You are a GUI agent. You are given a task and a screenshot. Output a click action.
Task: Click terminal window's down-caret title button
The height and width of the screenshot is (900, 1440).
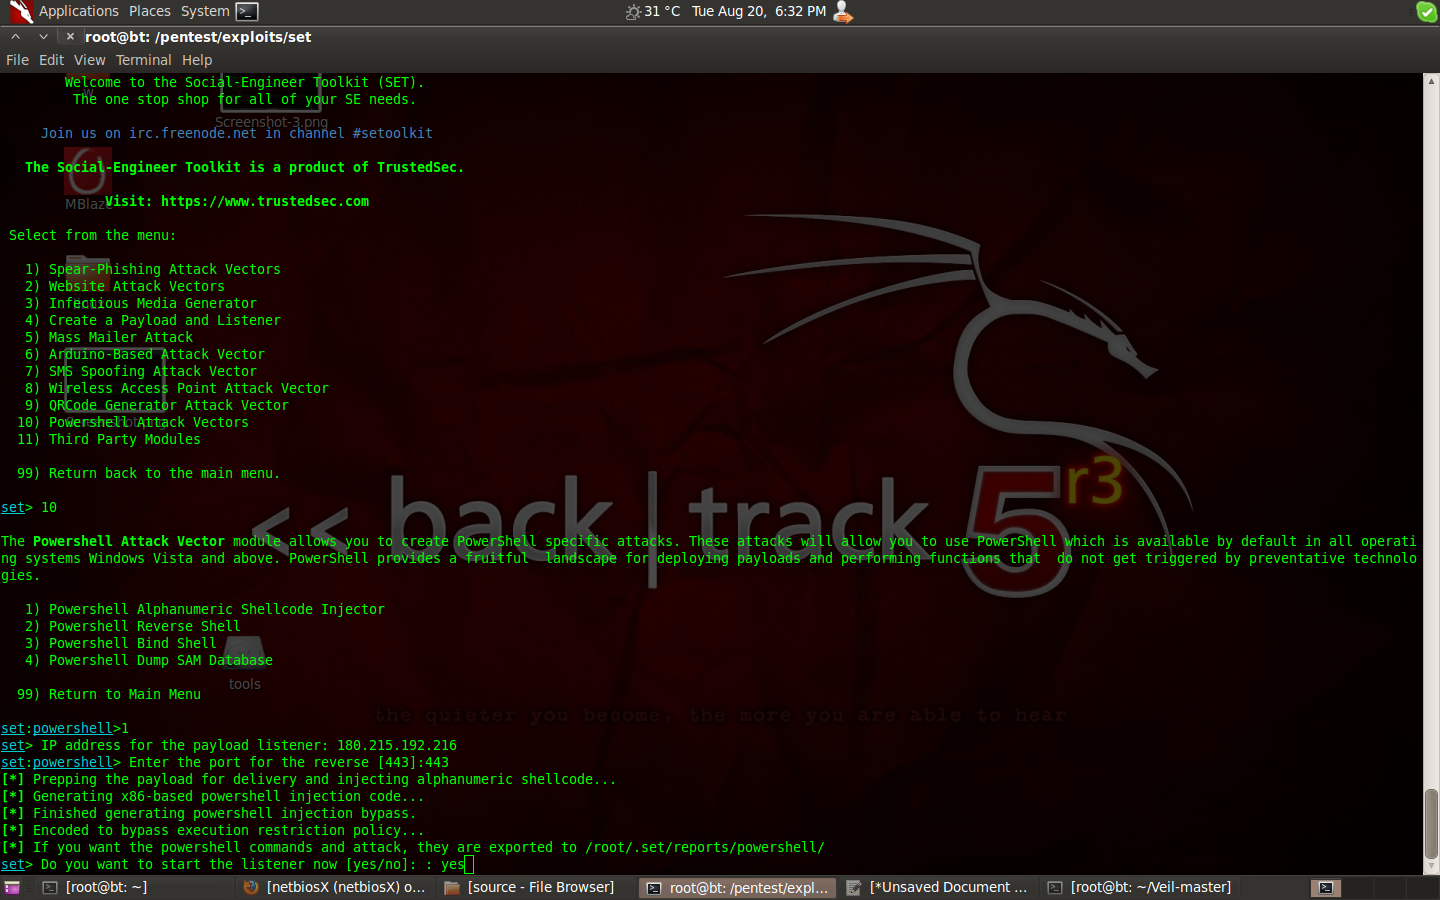point(43,37)
